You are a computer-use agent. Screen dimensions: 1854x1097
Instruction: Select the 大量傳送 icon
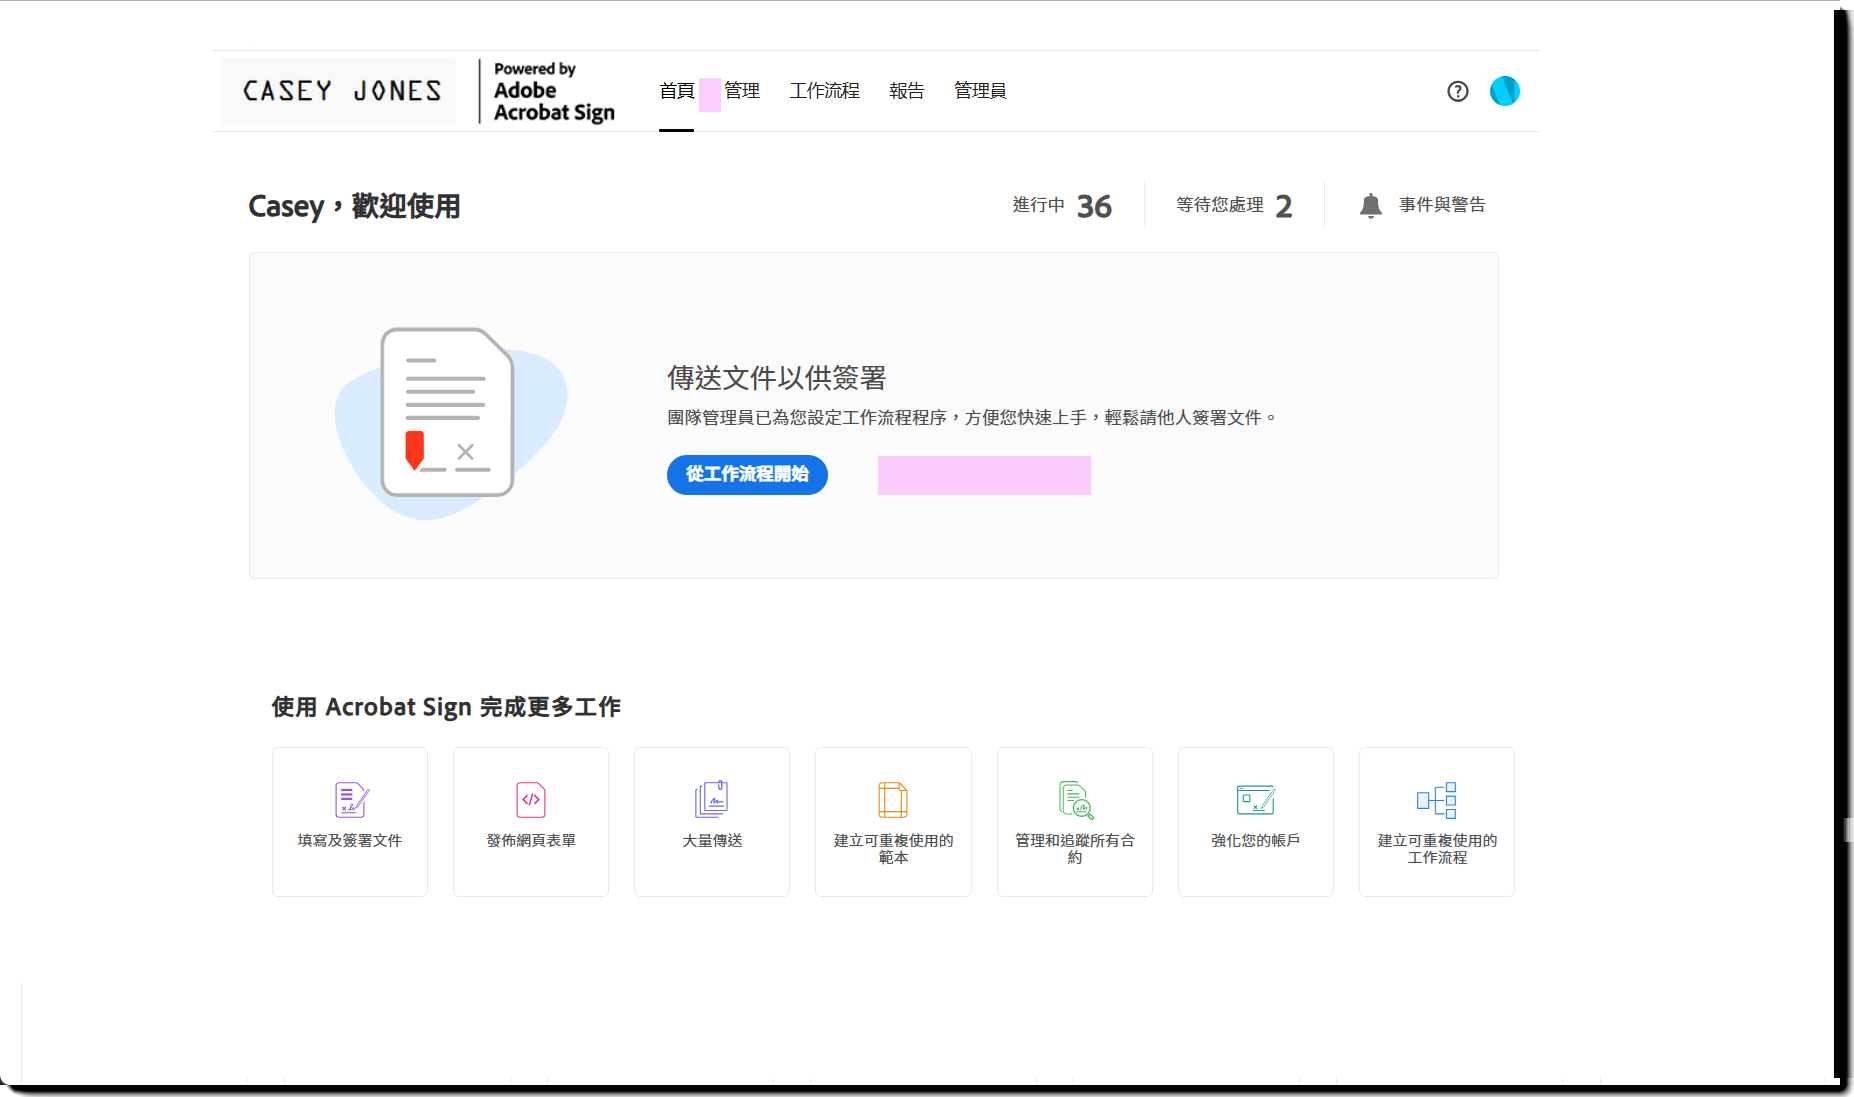click(x=712, y=800)
